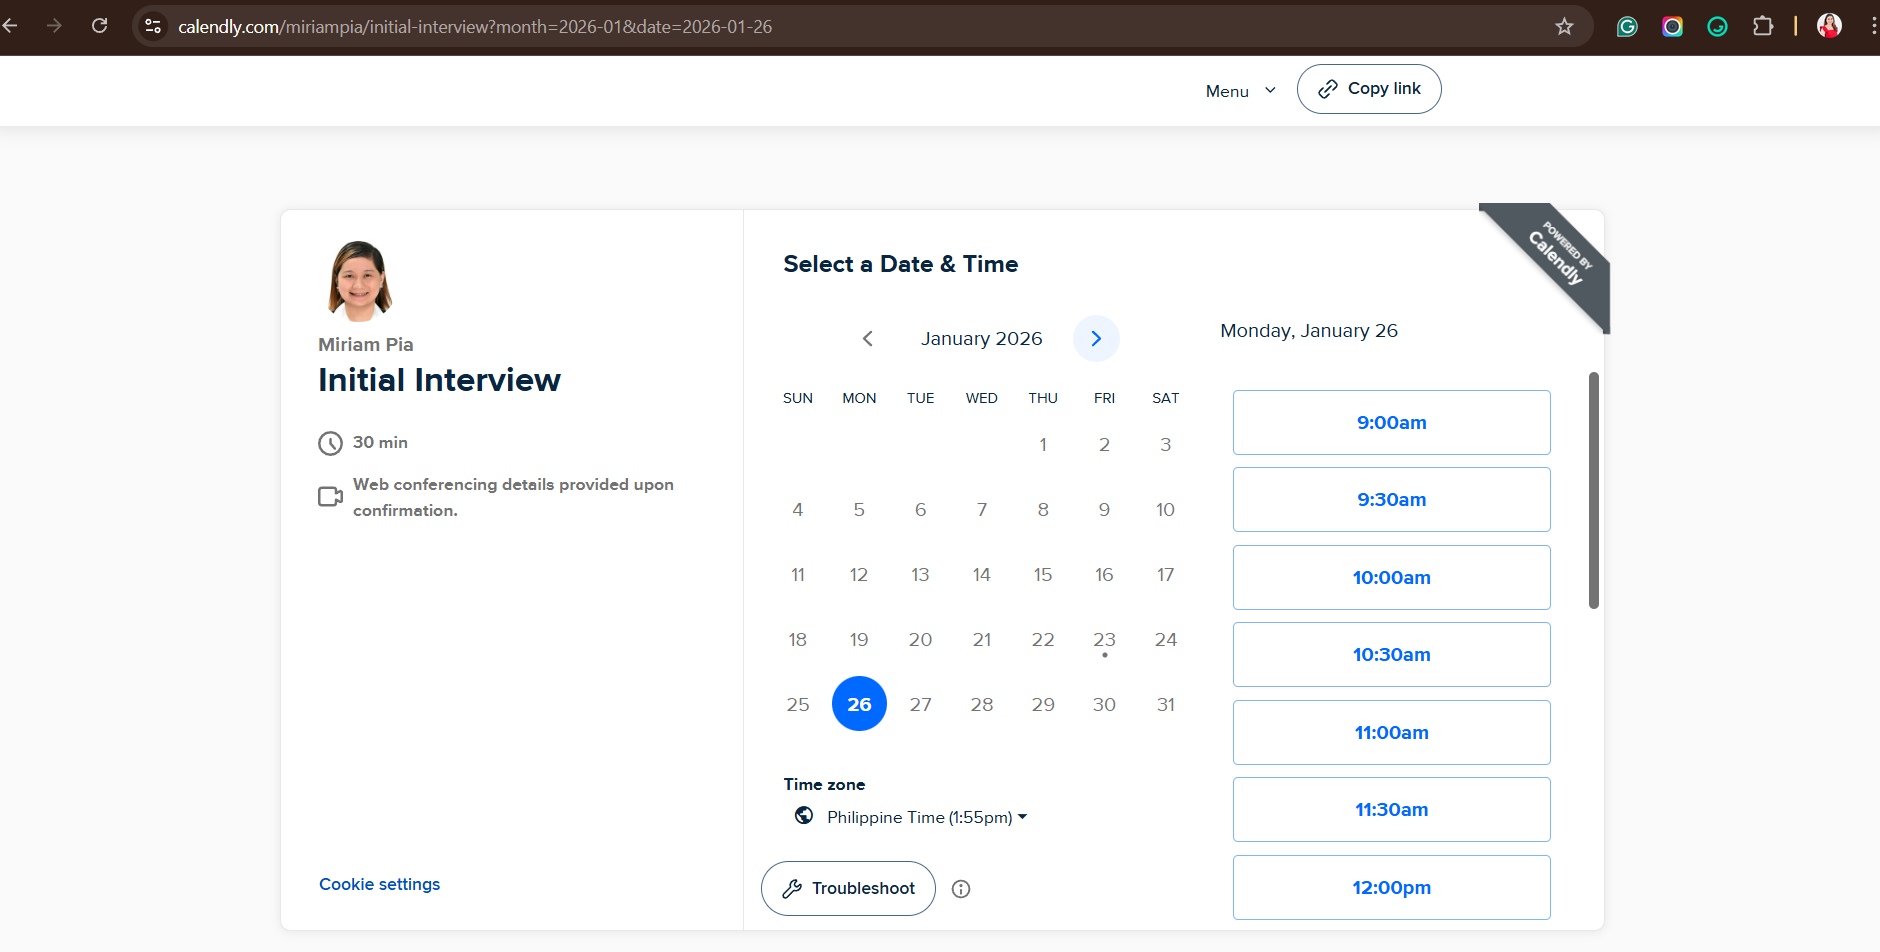Go to next month in calendar

coord(1096,338)
